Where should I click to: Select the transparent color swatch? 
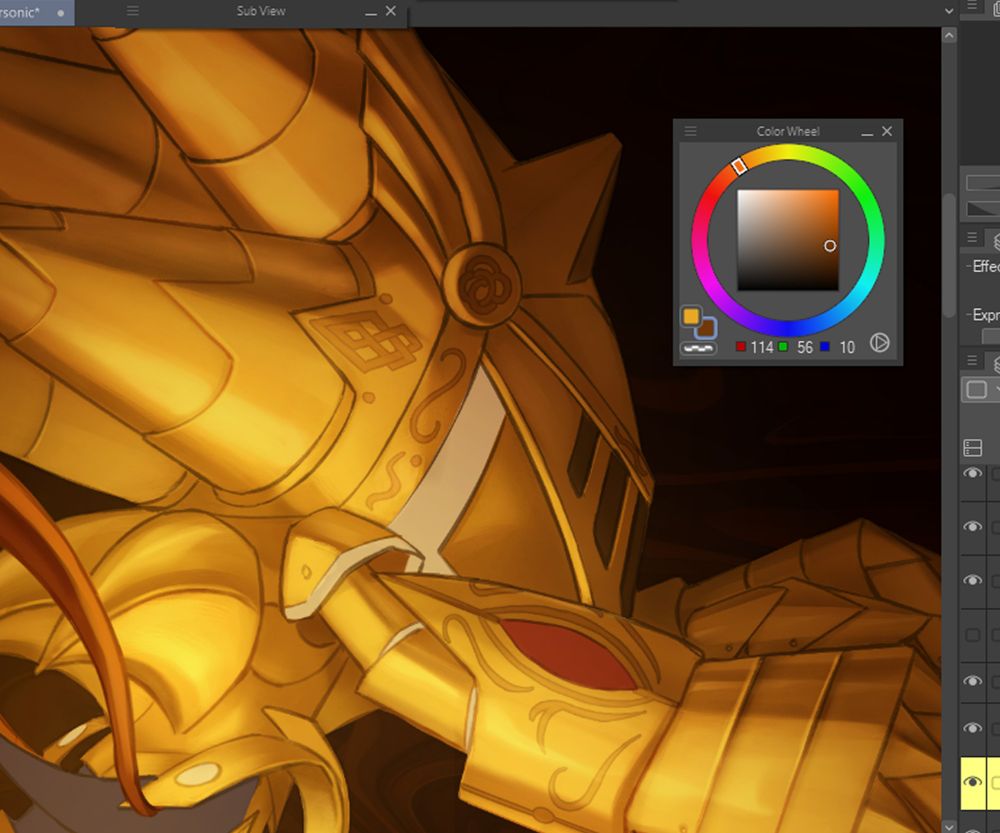click(698, 348)
